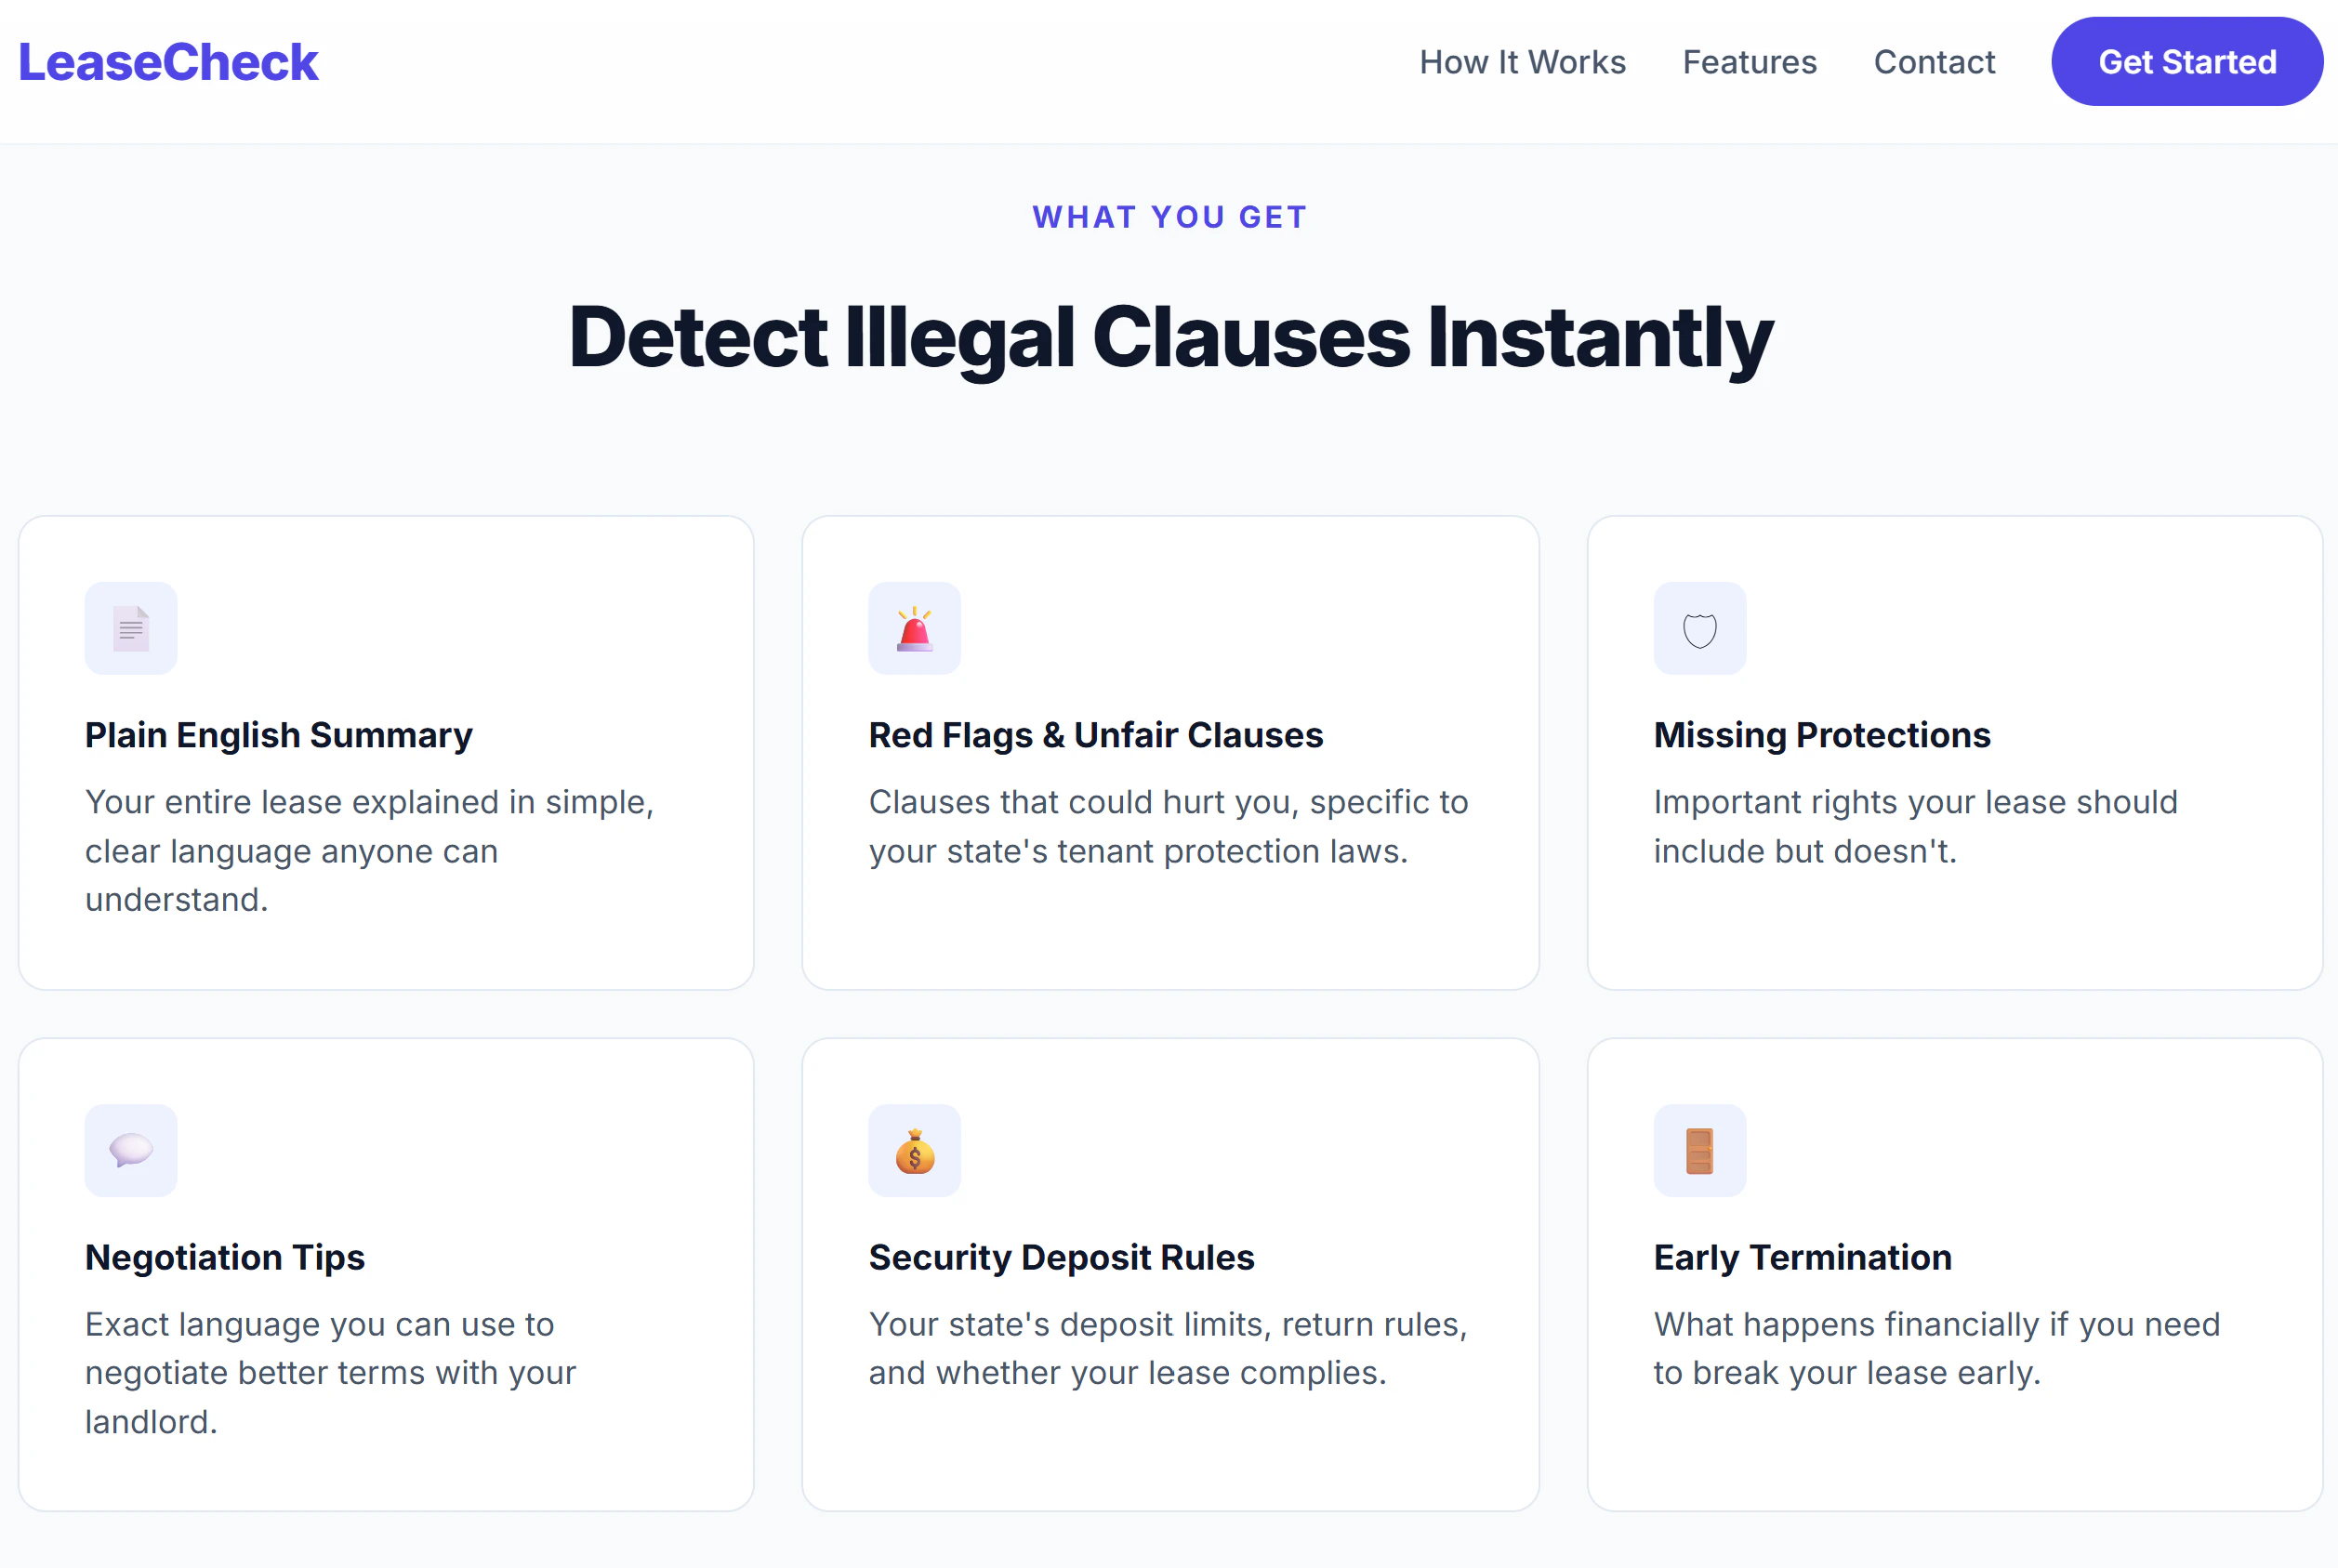Click the speech bubble Negotiation Tips icon
2338x1568 pixels.
131,1150
